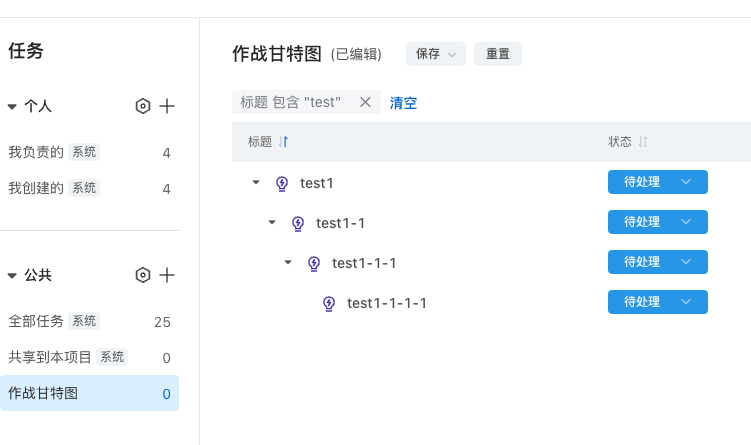Add new personal view with plus icon

(x=167, y=106)
